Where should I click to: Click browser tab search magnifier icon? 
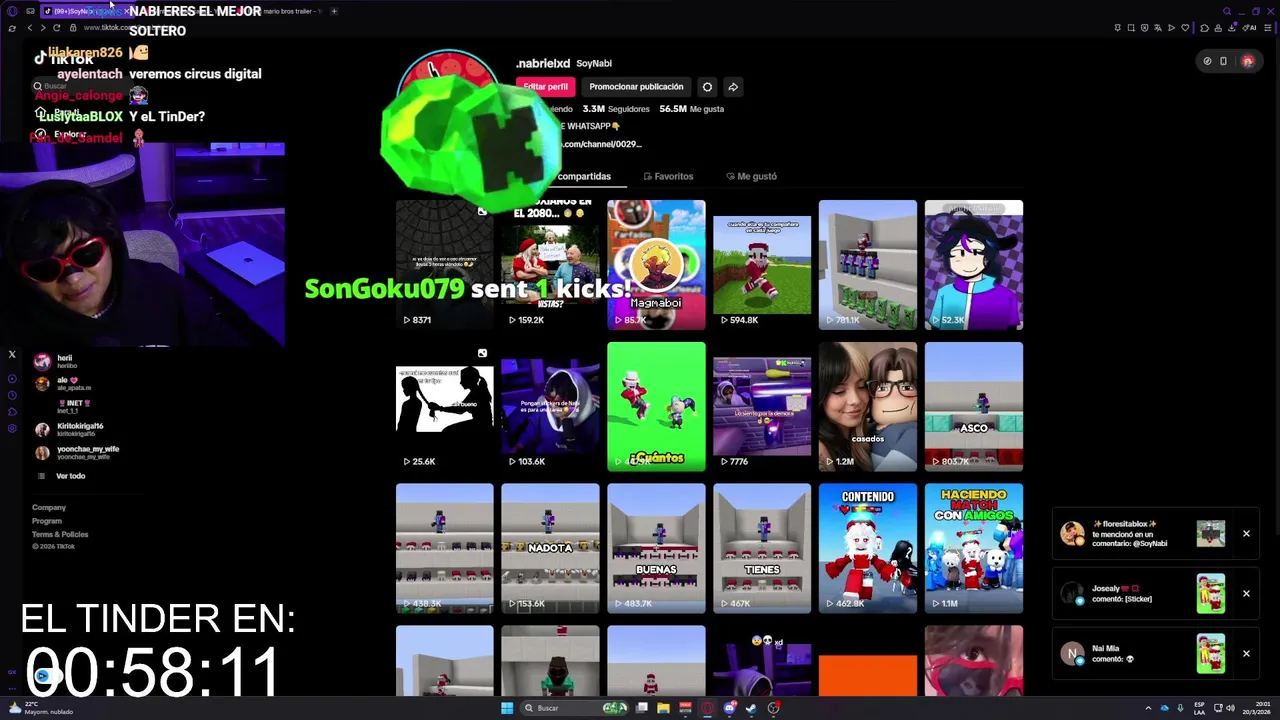tap(1227, 11)
